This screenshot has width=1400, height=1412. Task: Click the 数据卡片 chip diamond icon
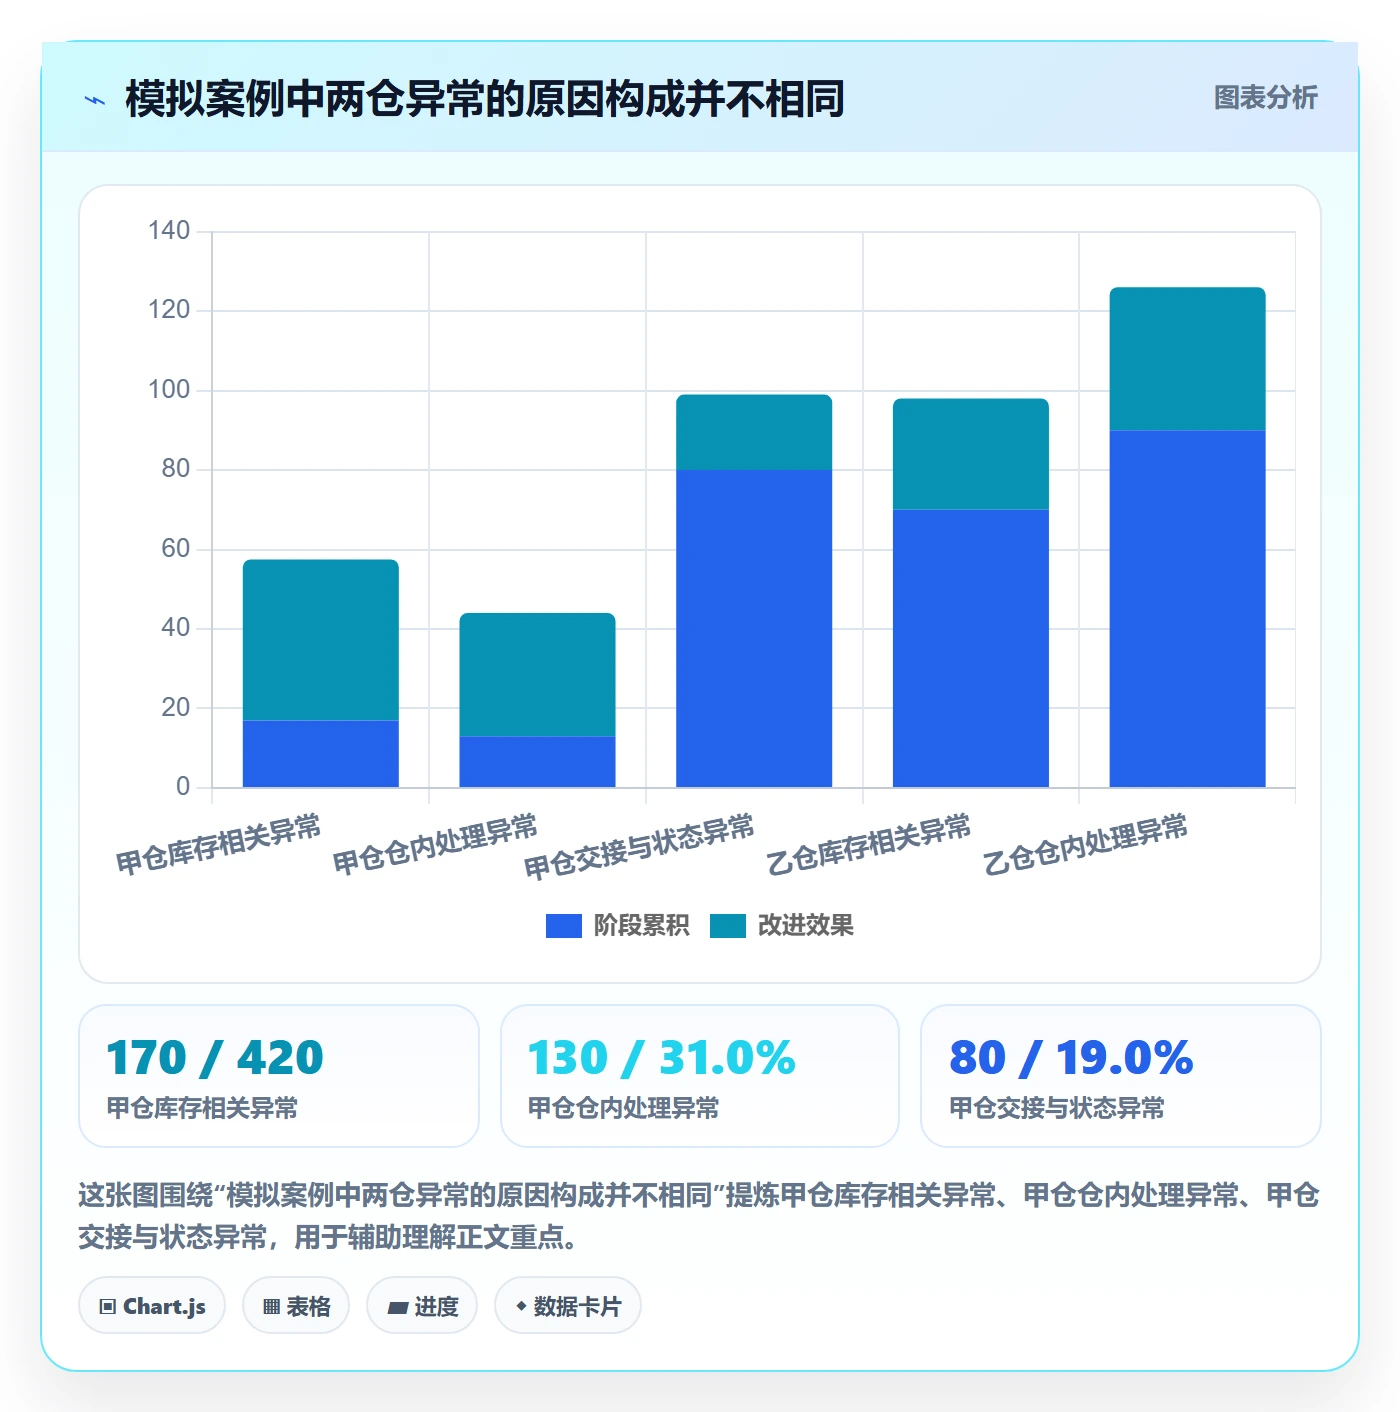(521, 1306)
